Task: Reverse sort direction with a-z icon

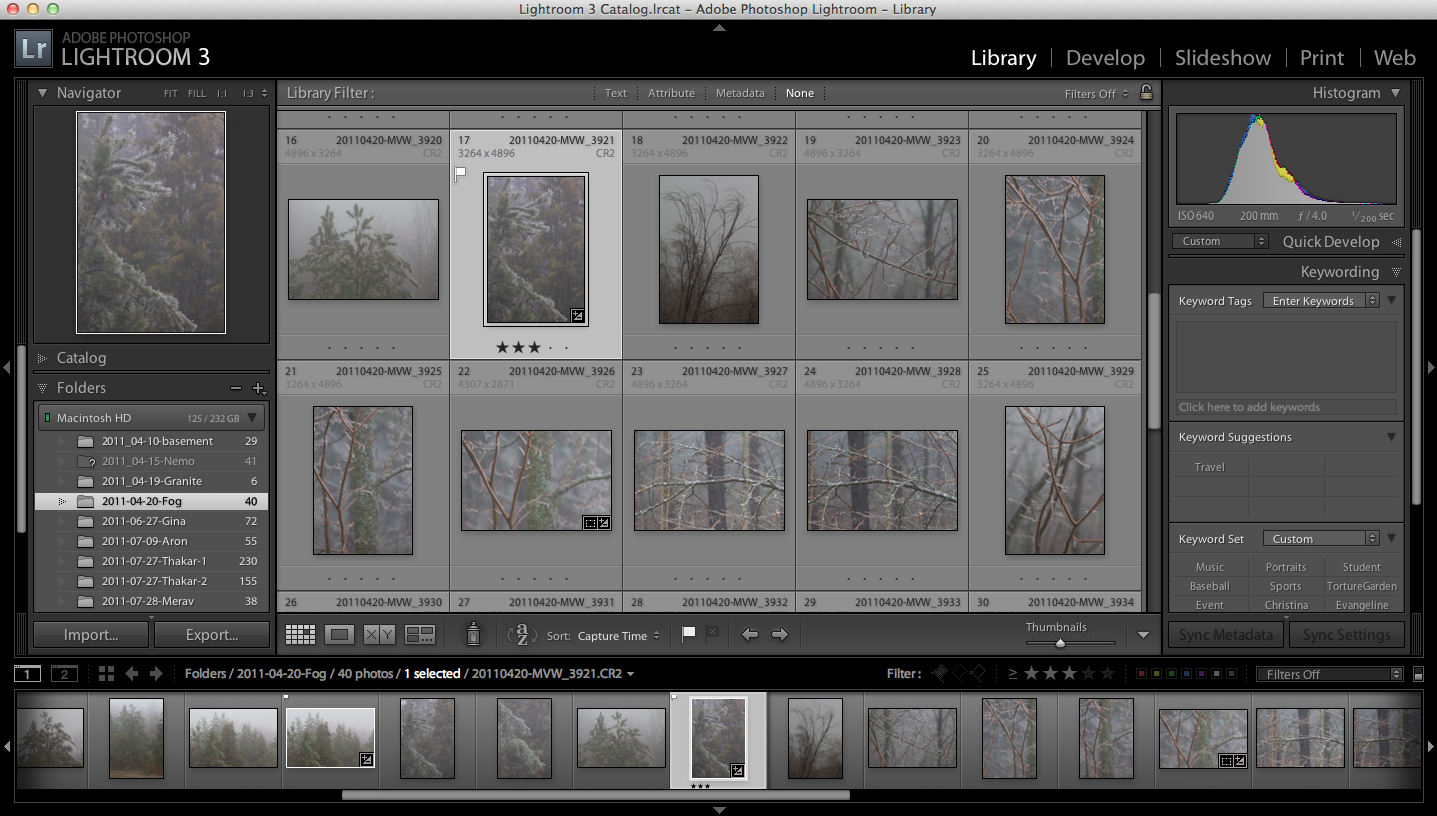Action: tap(522, 635)
